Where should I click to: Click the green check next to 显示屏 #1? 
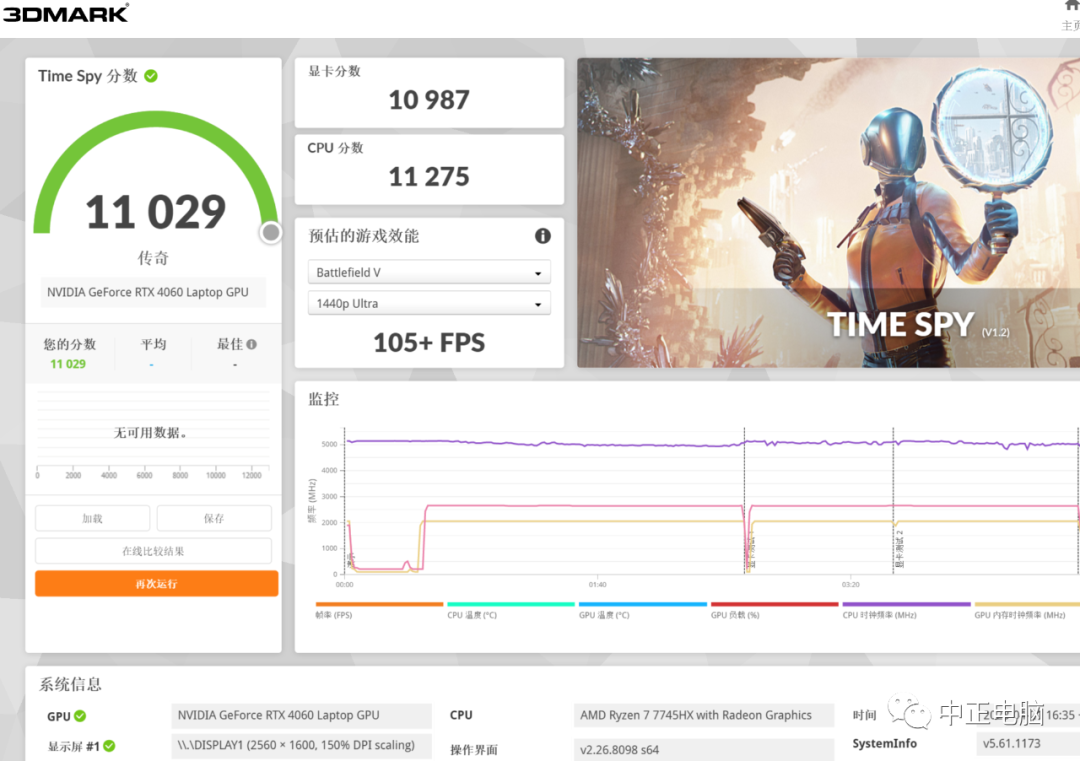110,746
